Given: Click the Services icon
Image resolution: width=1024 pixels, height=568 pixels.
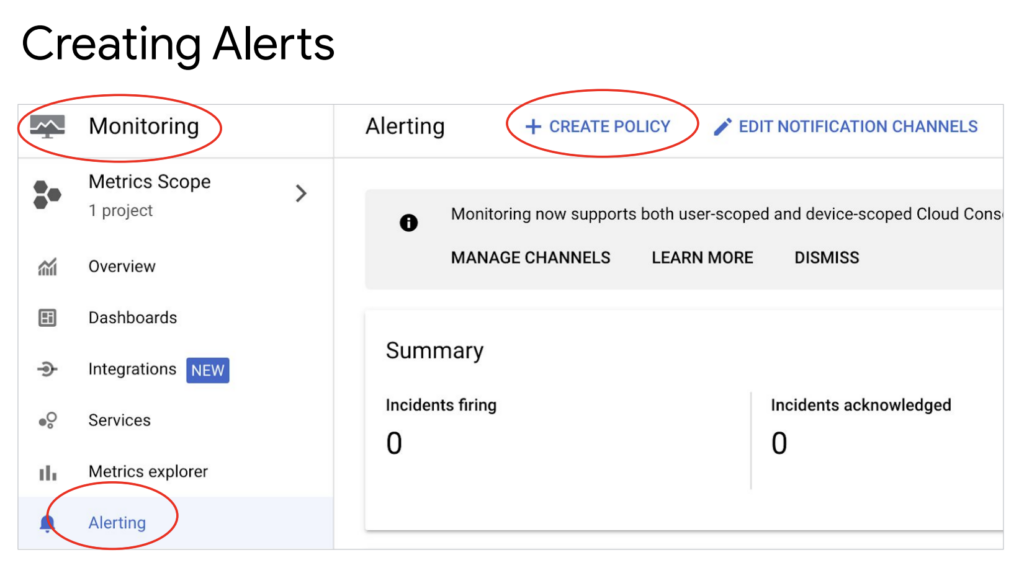Looking at the screenshot, I should 47,420.
